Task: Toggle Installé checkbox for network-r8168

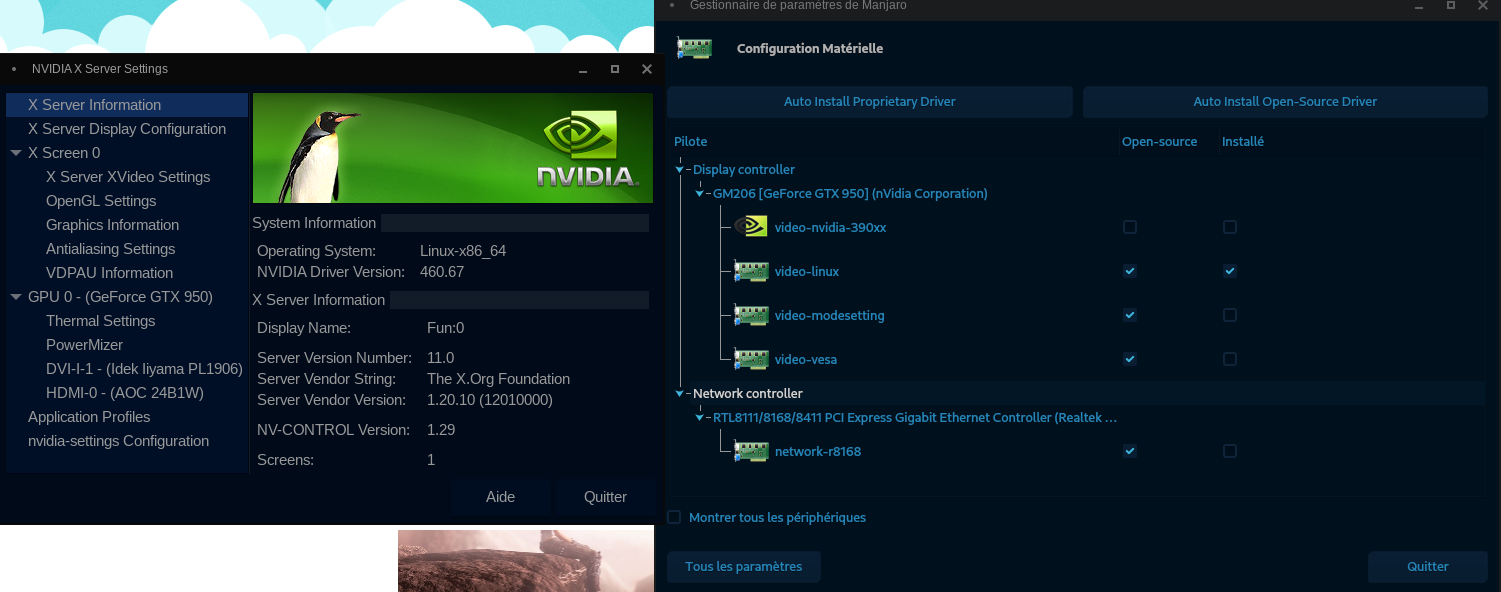Action: pos(1230,451)
